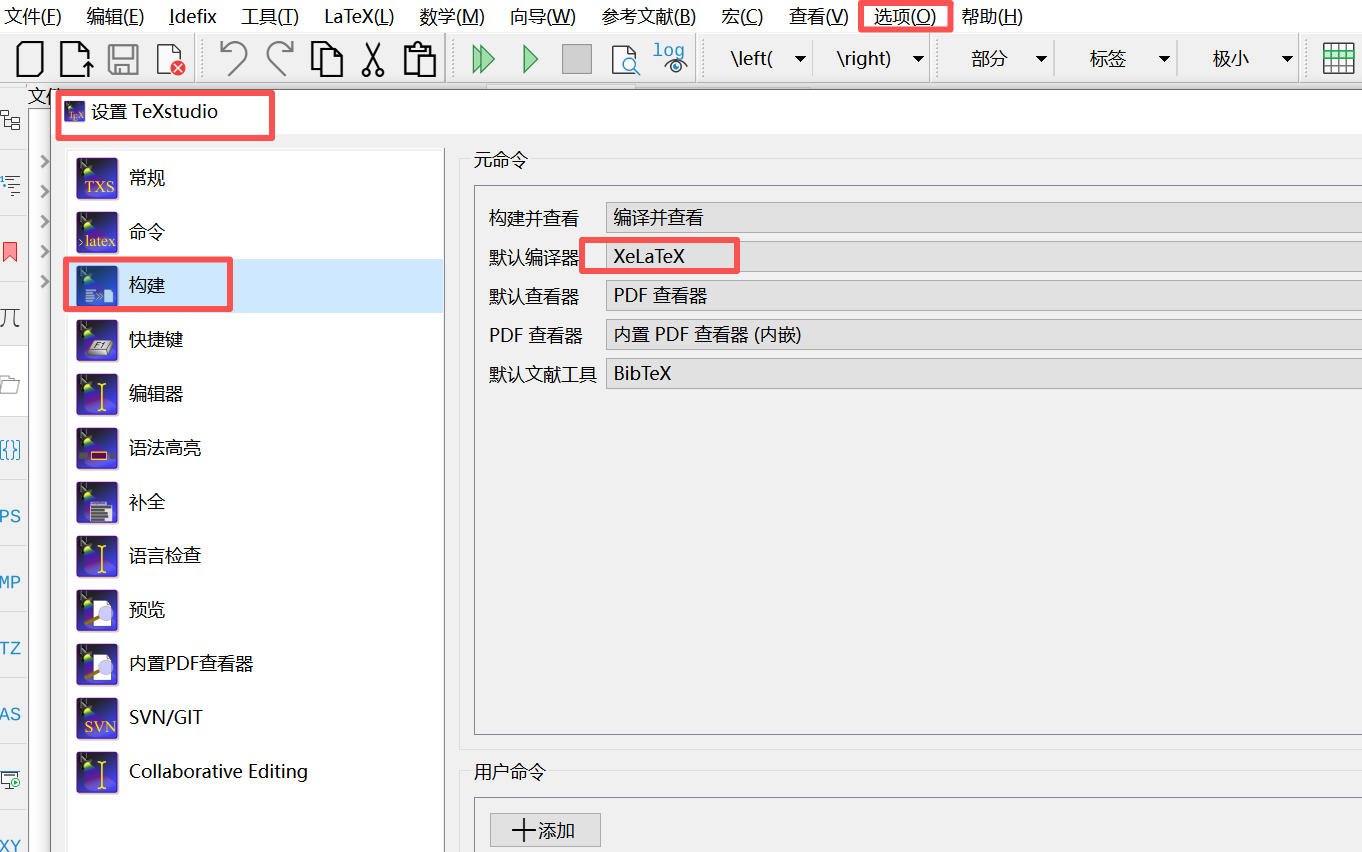Save the file with the floppy disk icon

point(123,59)
